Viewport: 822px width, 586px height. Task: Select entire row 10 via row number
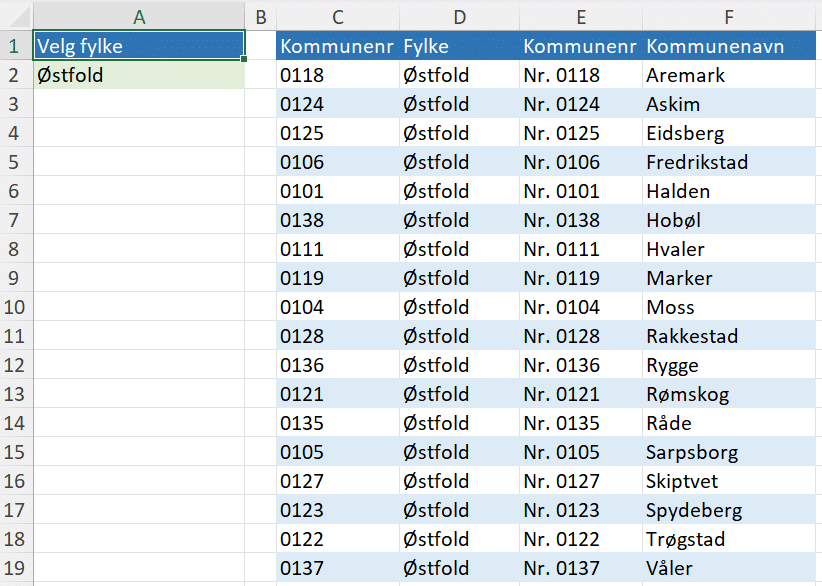coord(15,307)
